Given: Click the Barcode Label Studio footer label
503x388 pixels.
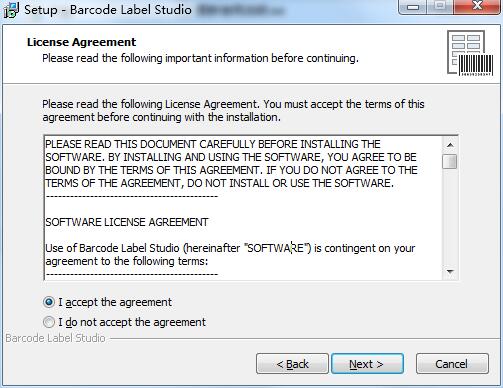Looking at the screenshot, I should 55,338.
